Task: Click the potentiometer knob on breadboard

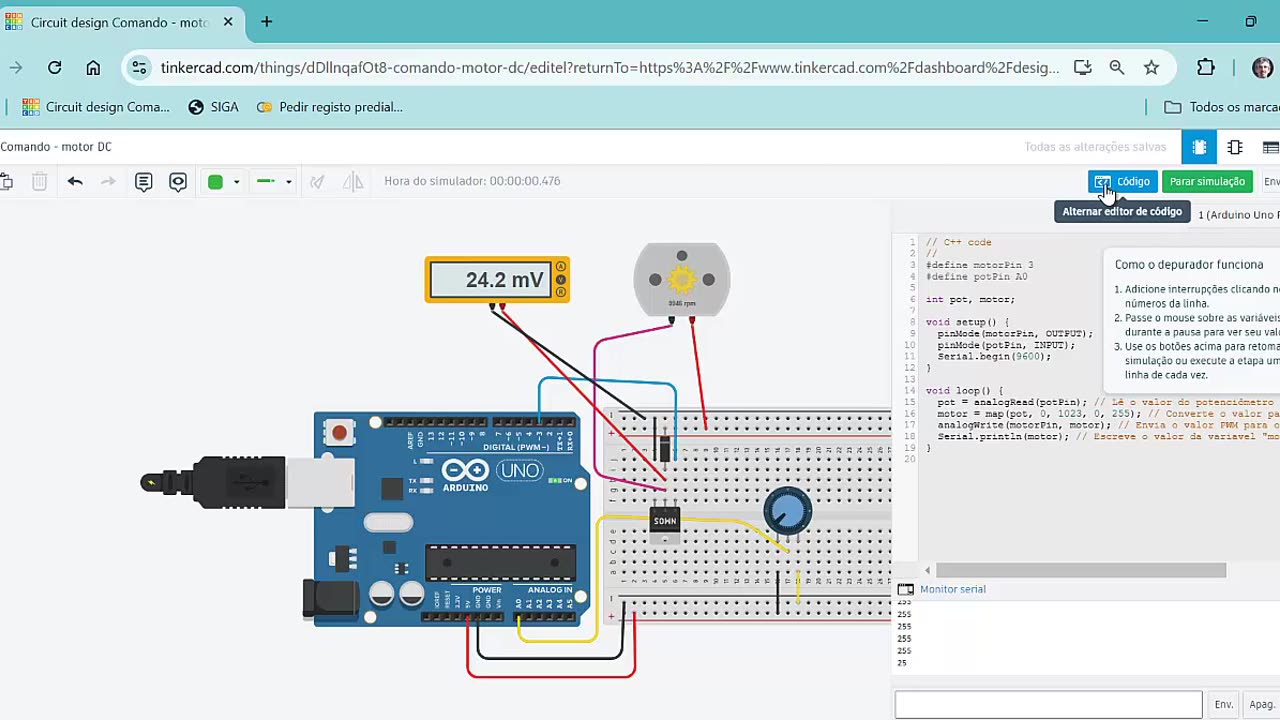Action: (x=788, y=512)
